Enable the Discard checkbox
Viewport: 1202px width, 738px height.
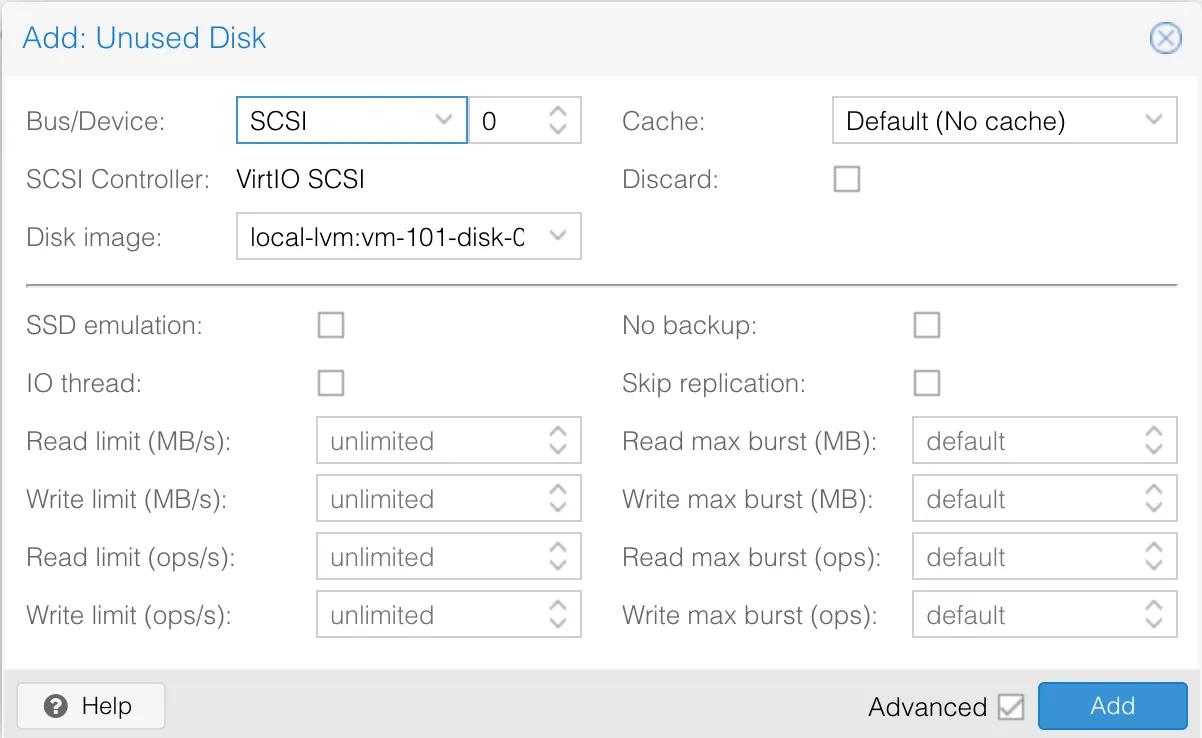pos(846,180)
